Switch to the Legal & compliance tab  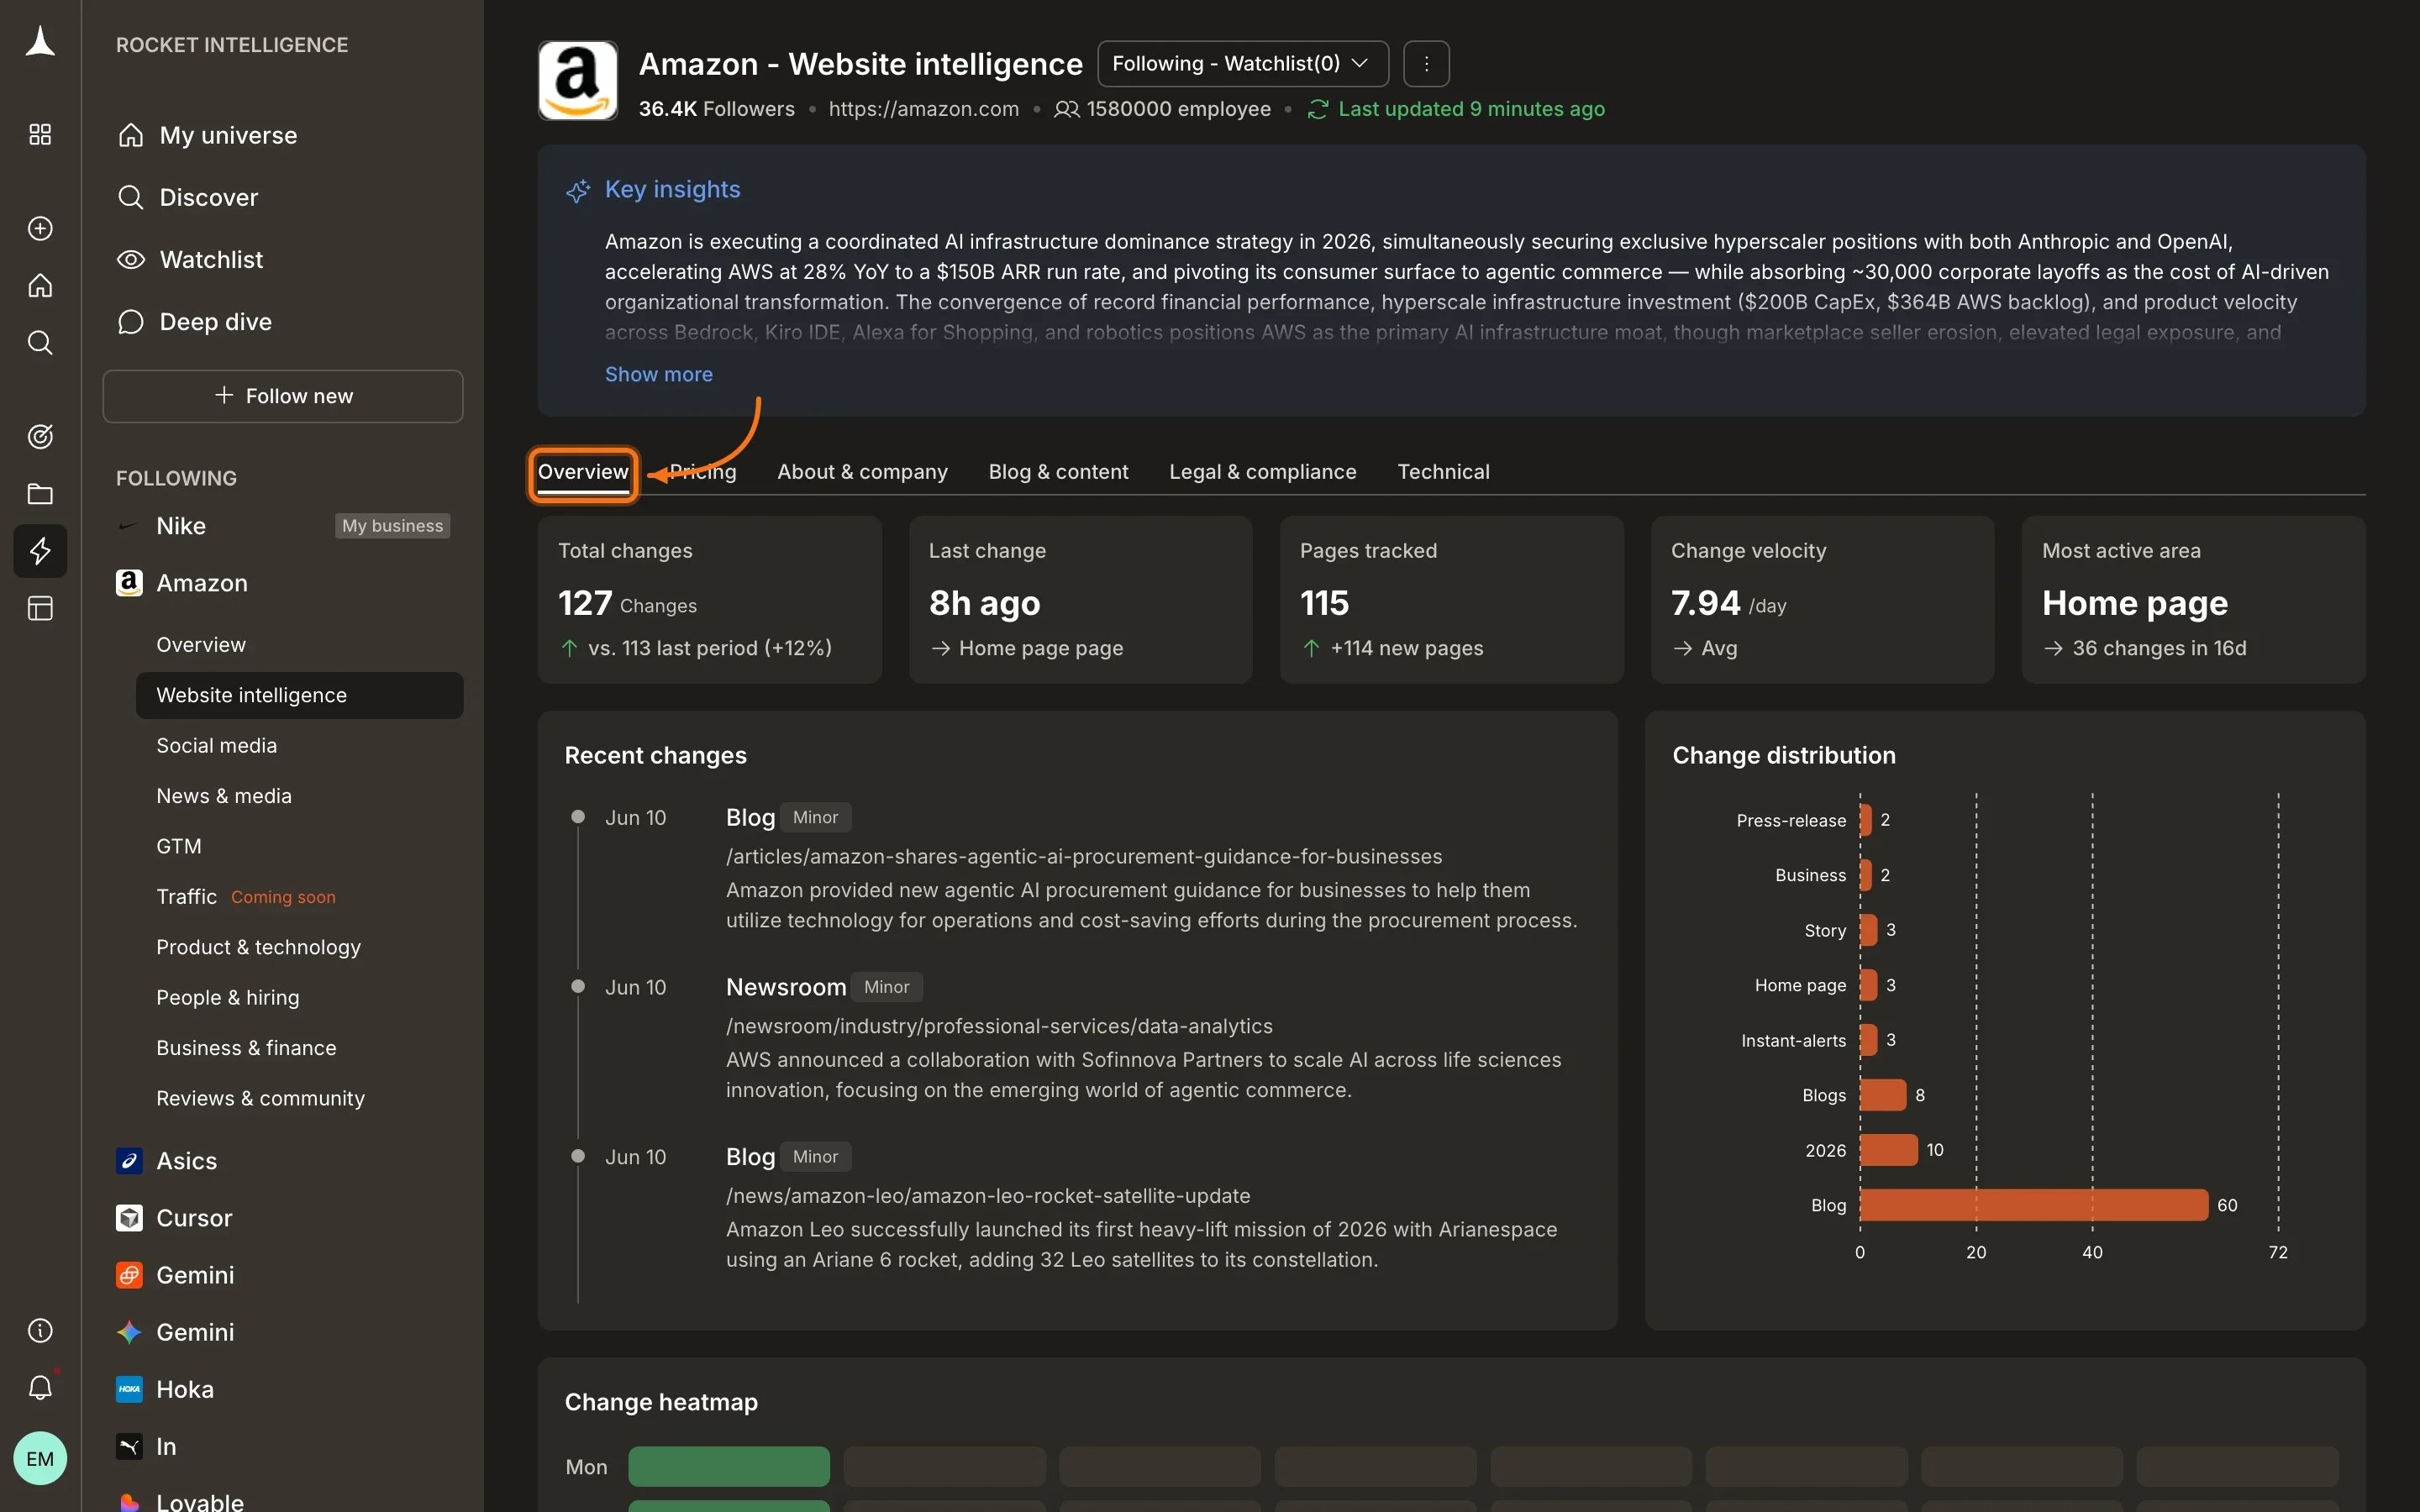[x=1262, y=472]
